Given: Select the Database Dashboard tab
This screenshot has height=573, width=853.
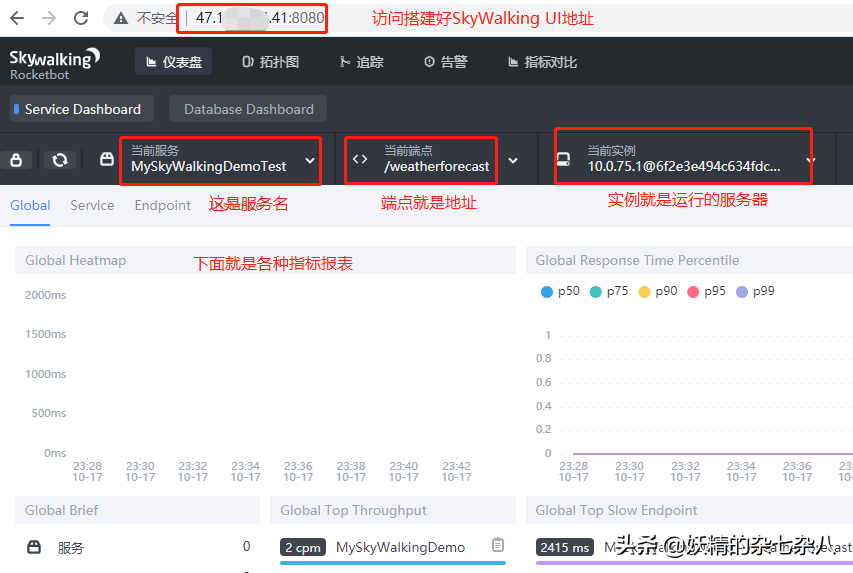Looking at the screenshot, I should click(248, 109).
